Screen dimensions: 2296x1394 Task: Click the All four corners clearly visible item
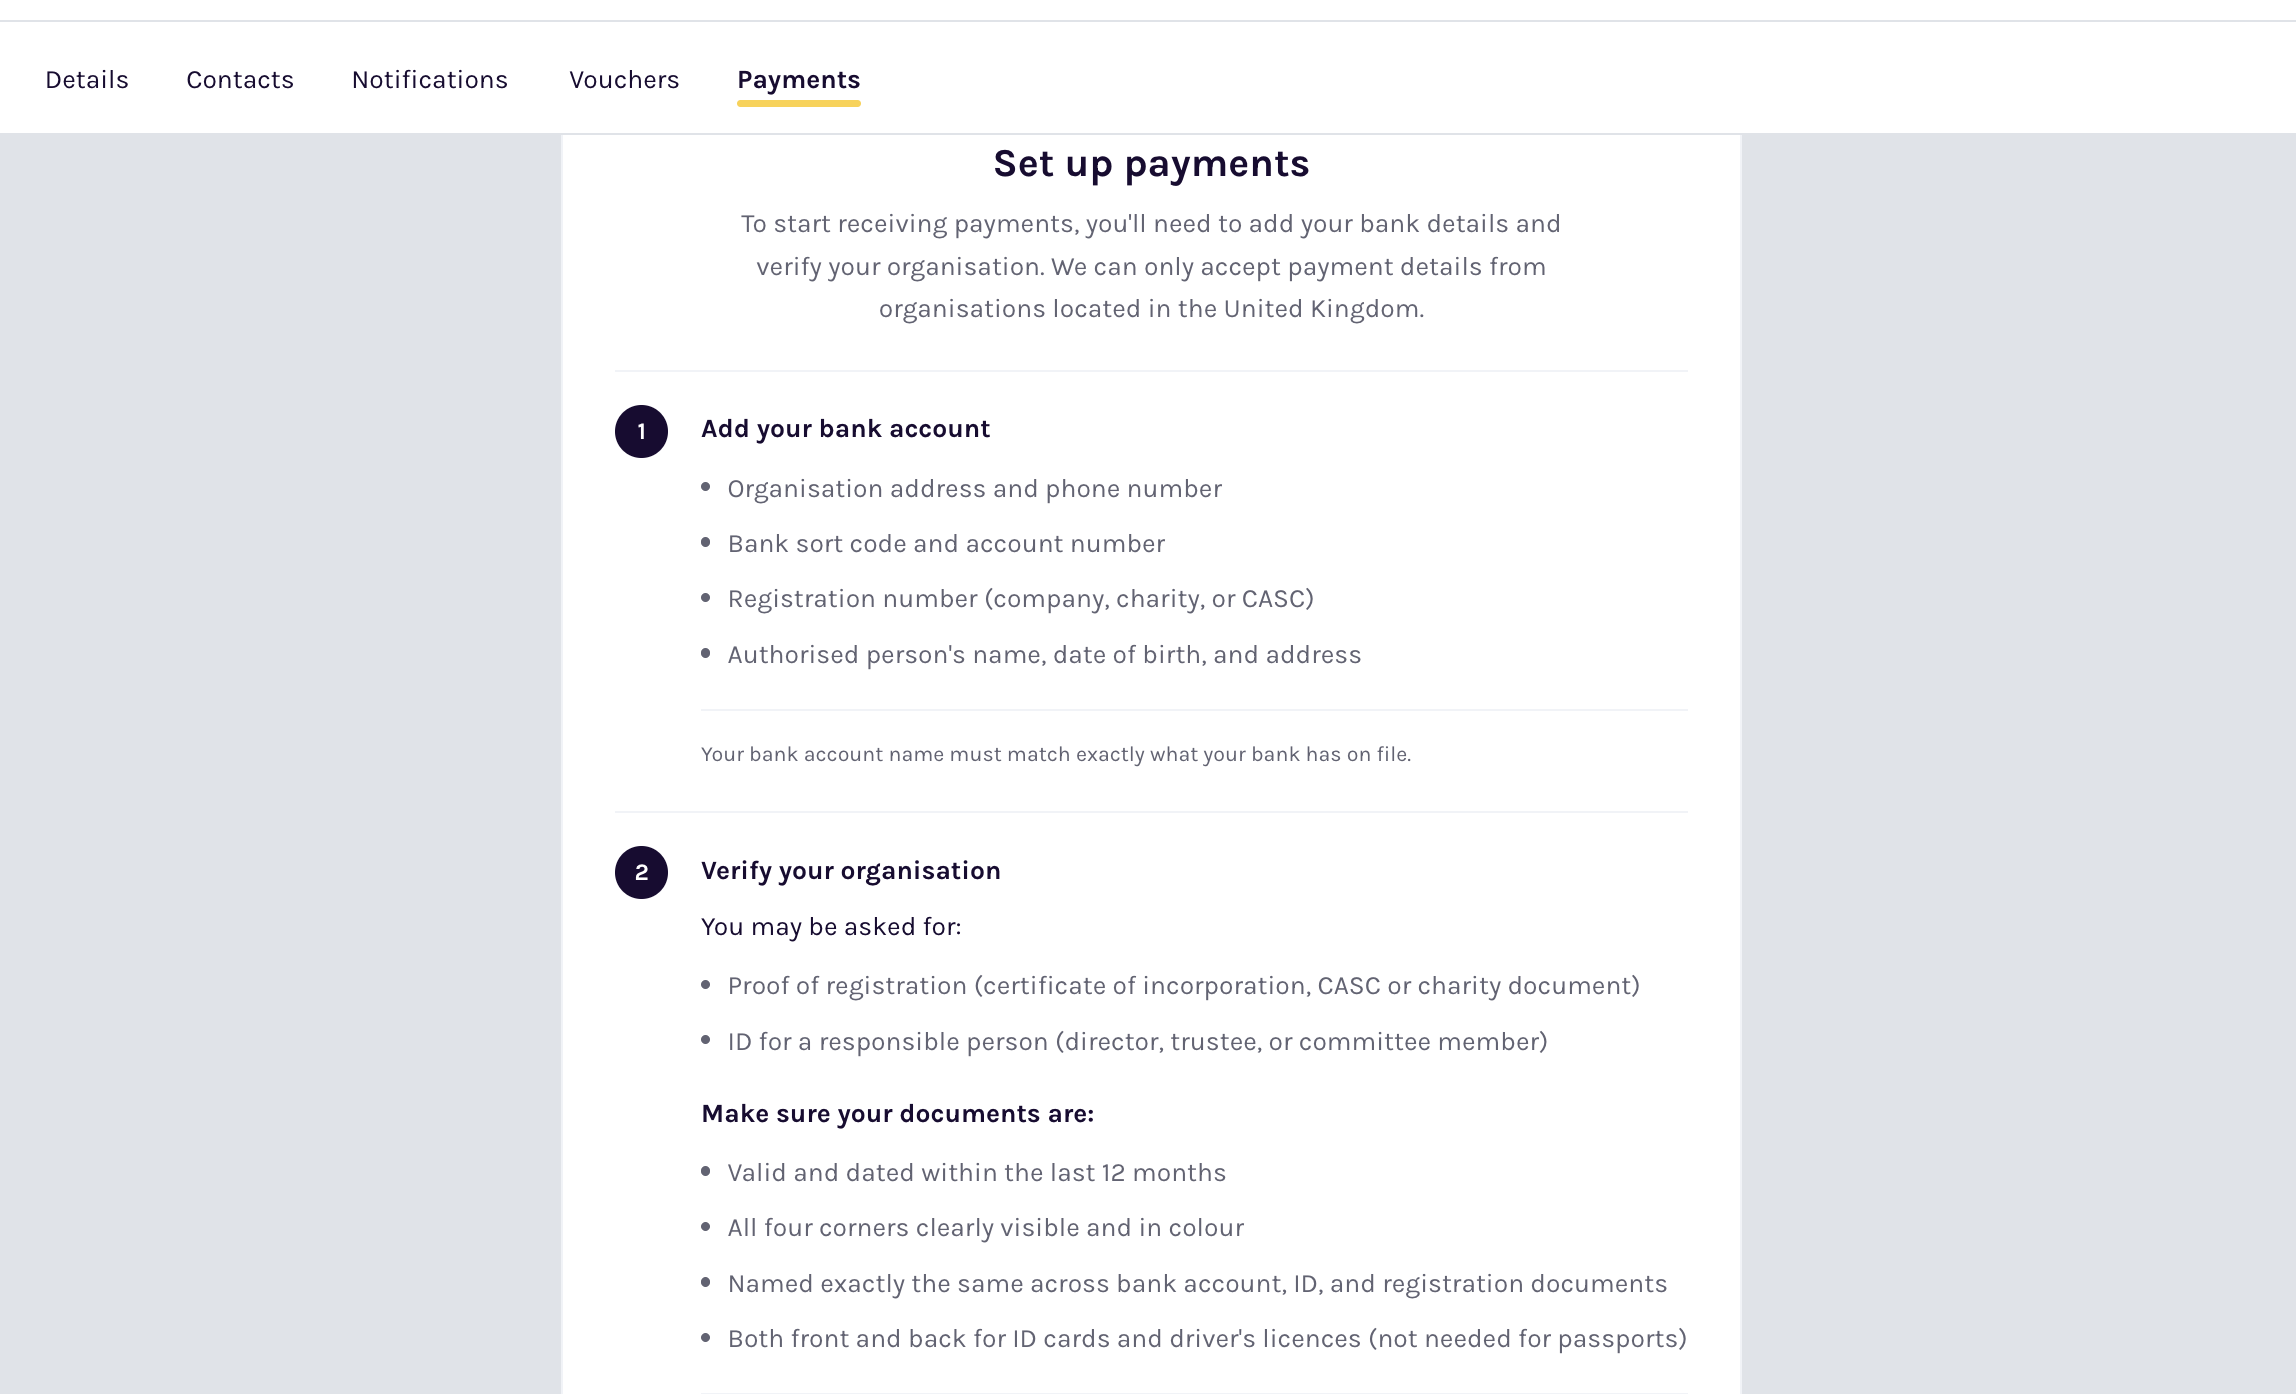point(985,1228)
